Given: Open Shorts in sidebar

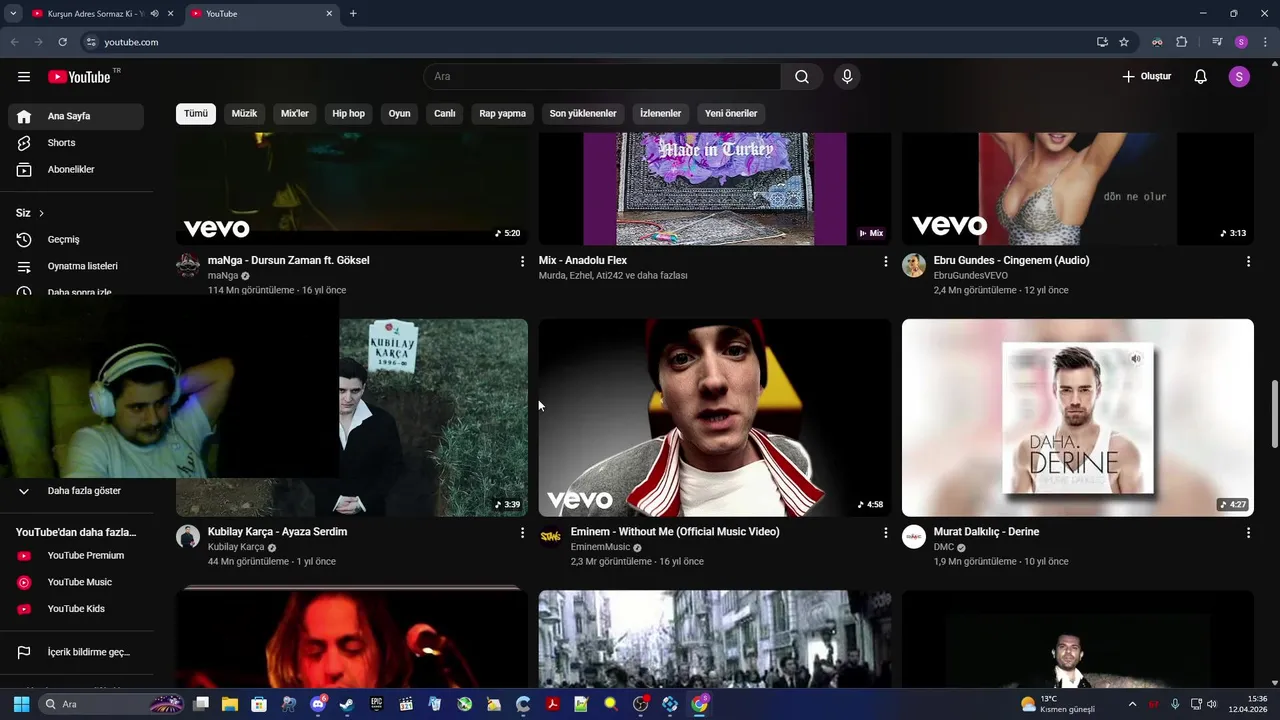Looking at the screenshot, I should [x=76, y=143].
